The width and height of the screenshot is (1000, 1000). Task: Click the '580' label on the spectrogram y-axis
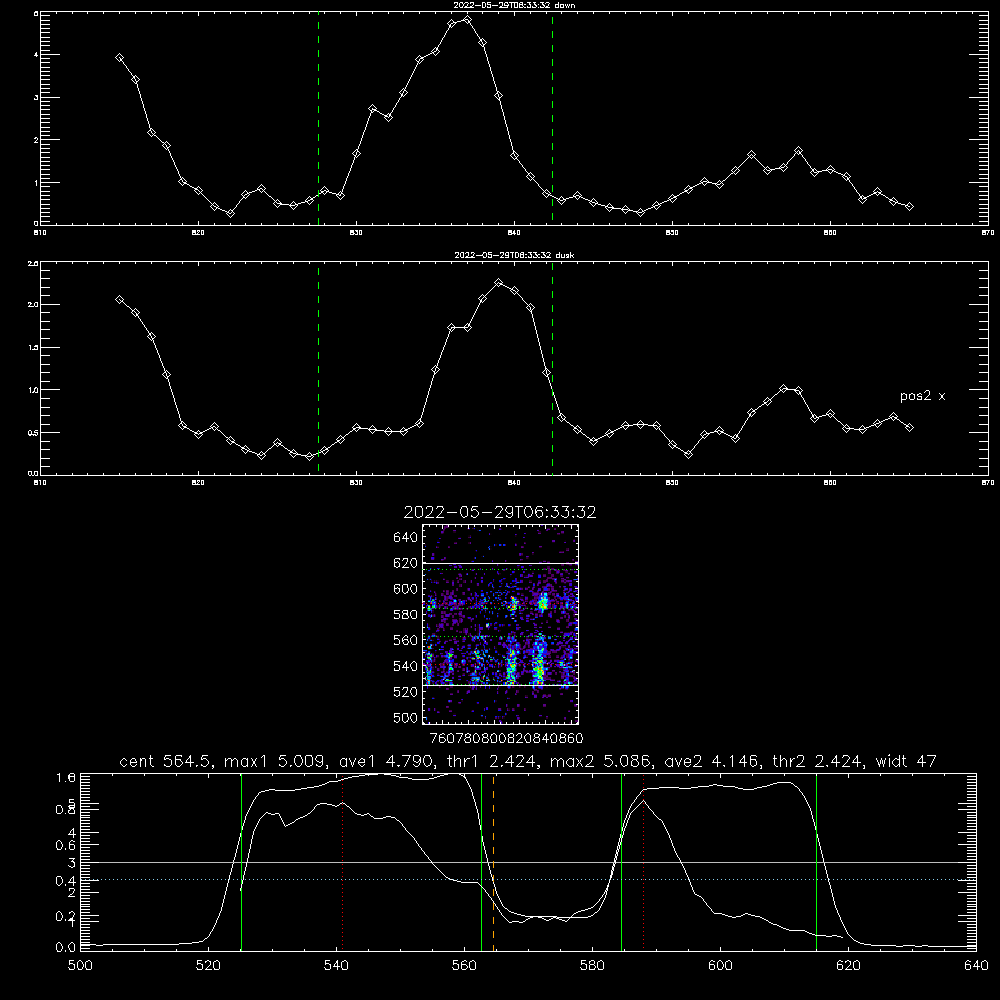[405, 615]
